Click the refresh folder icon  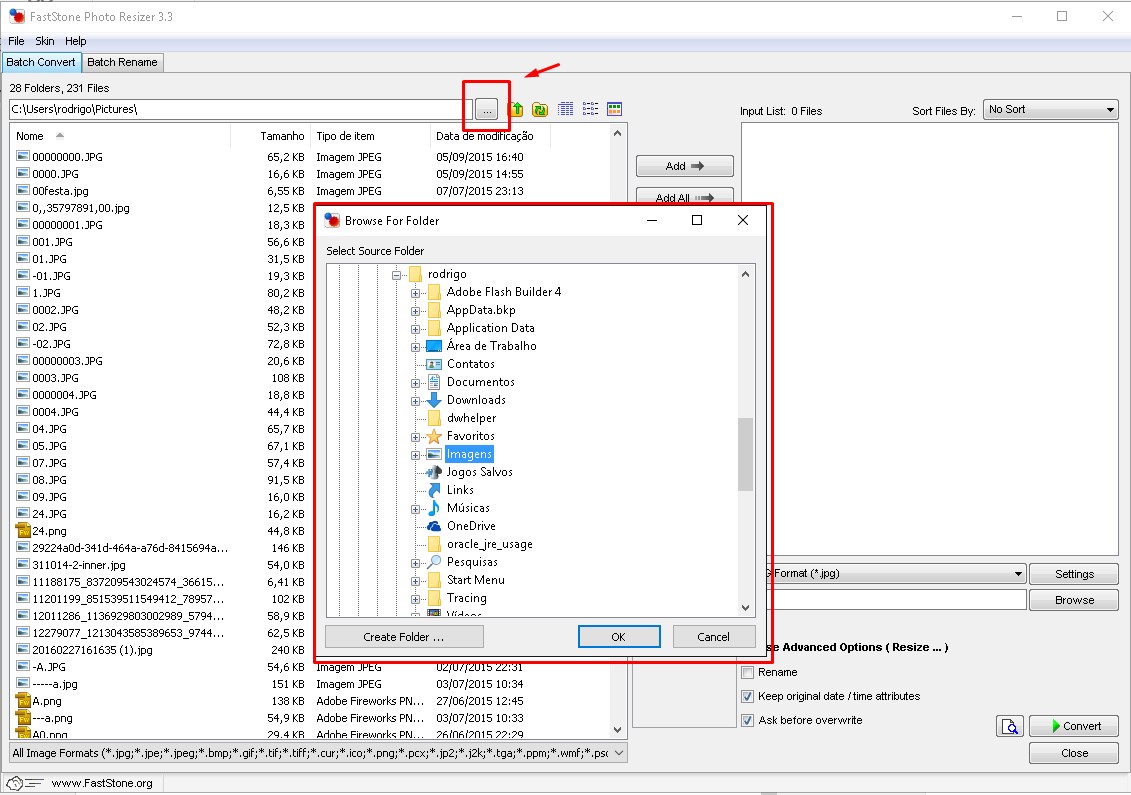(x=540, y=109)
